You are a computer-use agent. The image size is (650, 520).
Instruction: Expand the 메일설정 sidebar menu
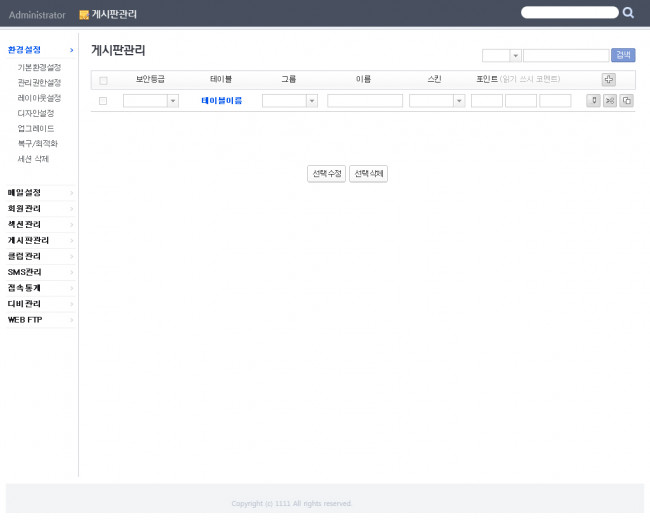(x=38, y=192)
